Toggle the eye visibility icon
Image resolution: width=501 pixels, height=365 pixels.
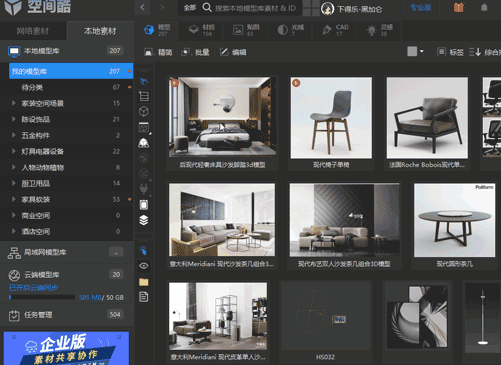[144, 266]
